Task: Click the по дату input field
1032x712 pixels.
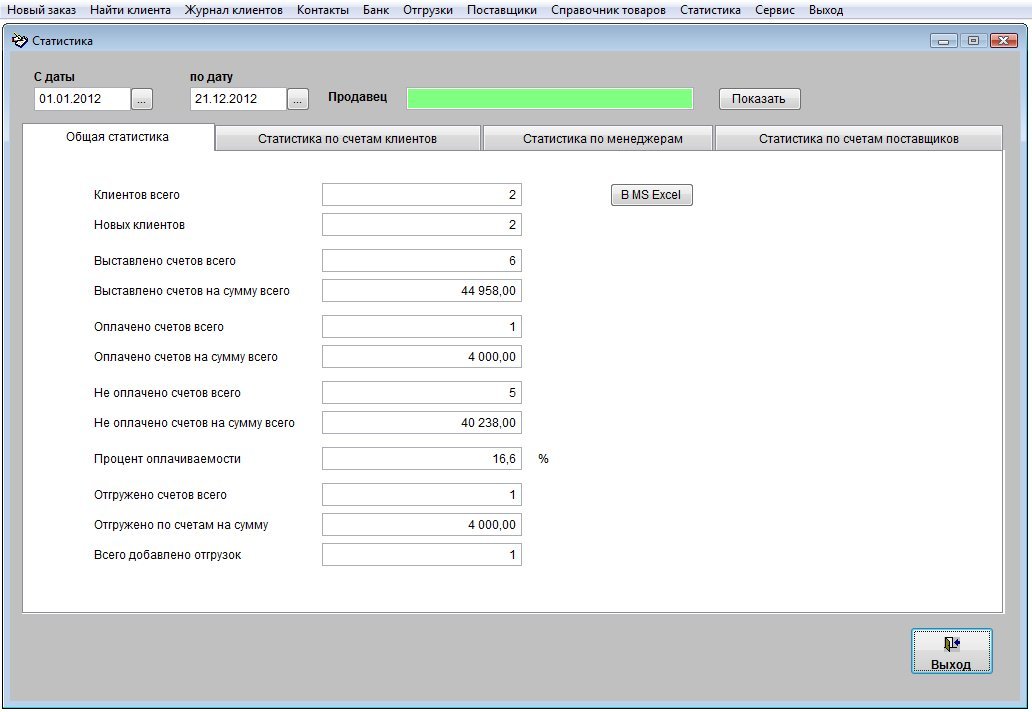Action: (x=237, y=99)
